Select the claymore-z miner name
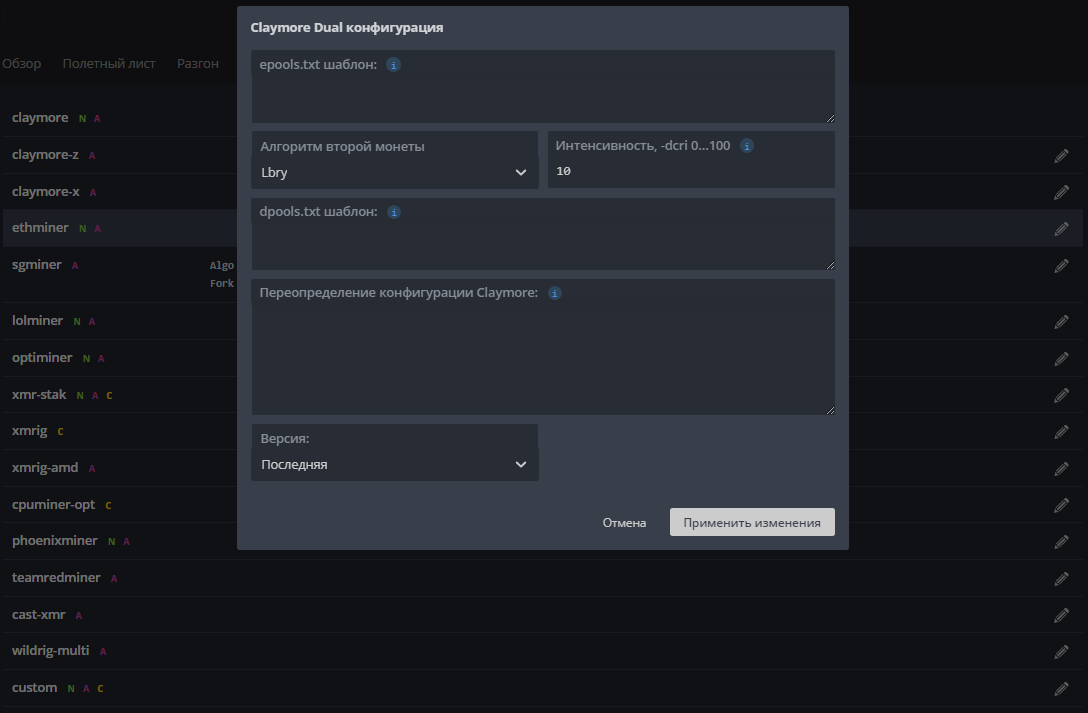Image resolution: width=1088 pixels, height=713 pixels. (x=45, y=155)
